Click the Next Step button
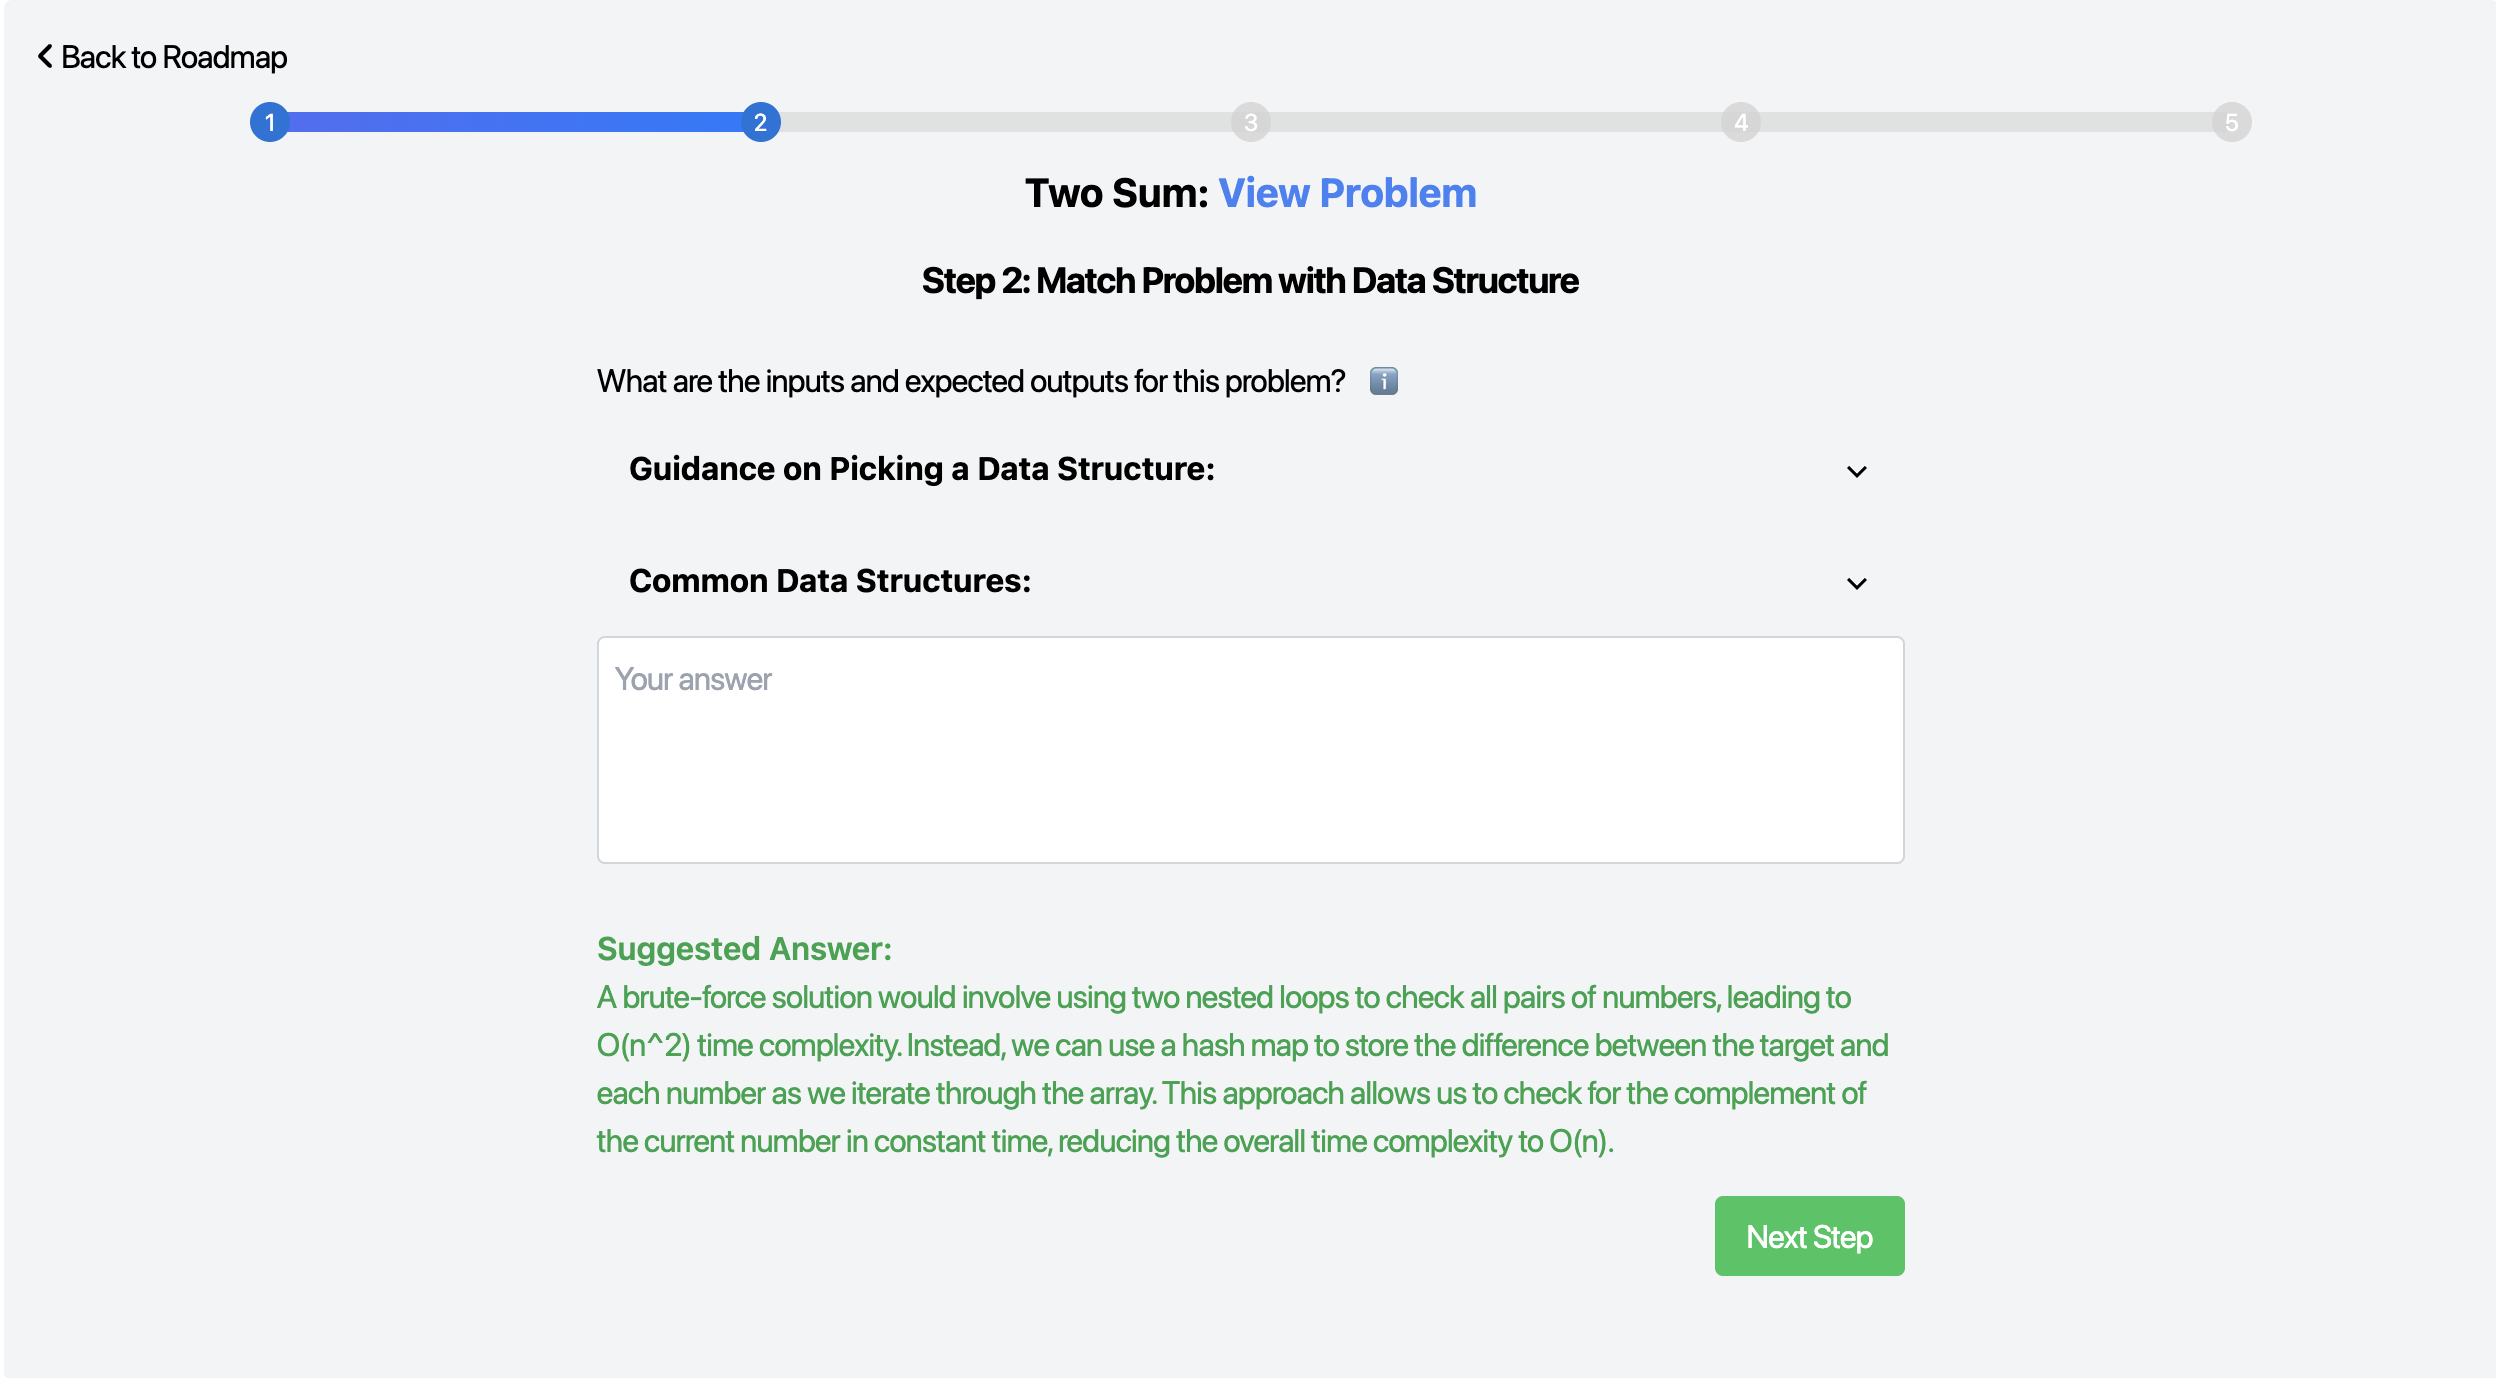Screen dimensions: 2496x1378 click(1809, 1236)
